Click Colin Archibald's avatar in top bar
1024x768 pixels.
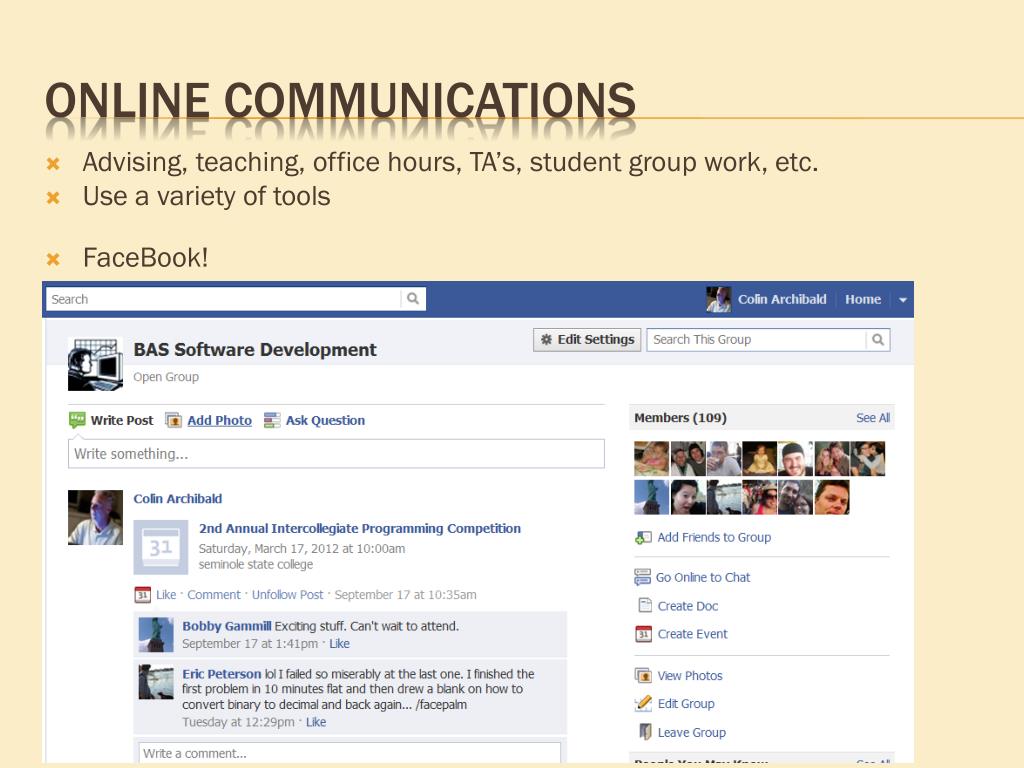click(718, 299)
